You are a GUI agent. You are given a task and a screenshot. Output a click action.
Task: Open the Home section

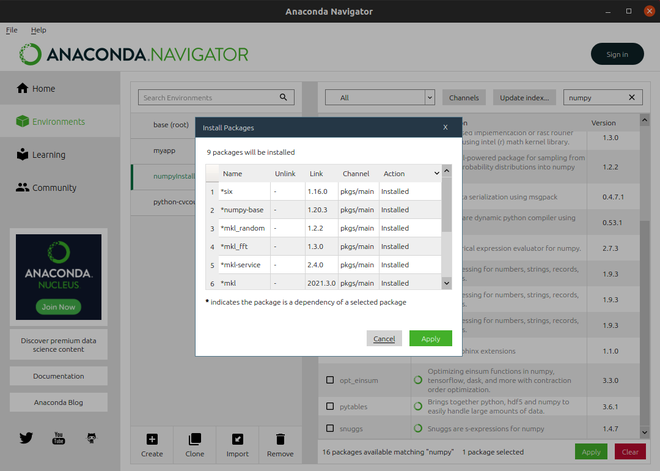tap(60, 88)
